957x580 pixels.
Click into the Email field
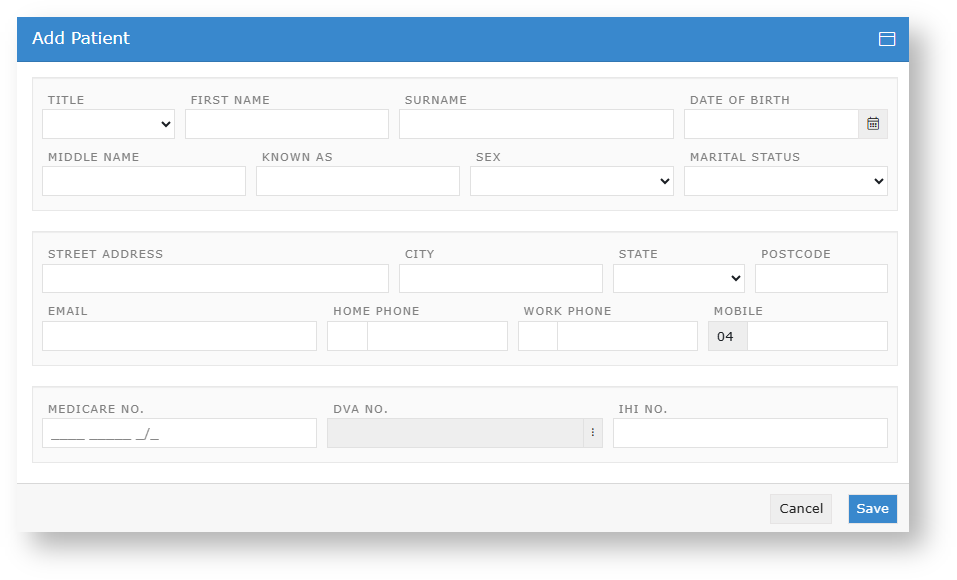179,336
